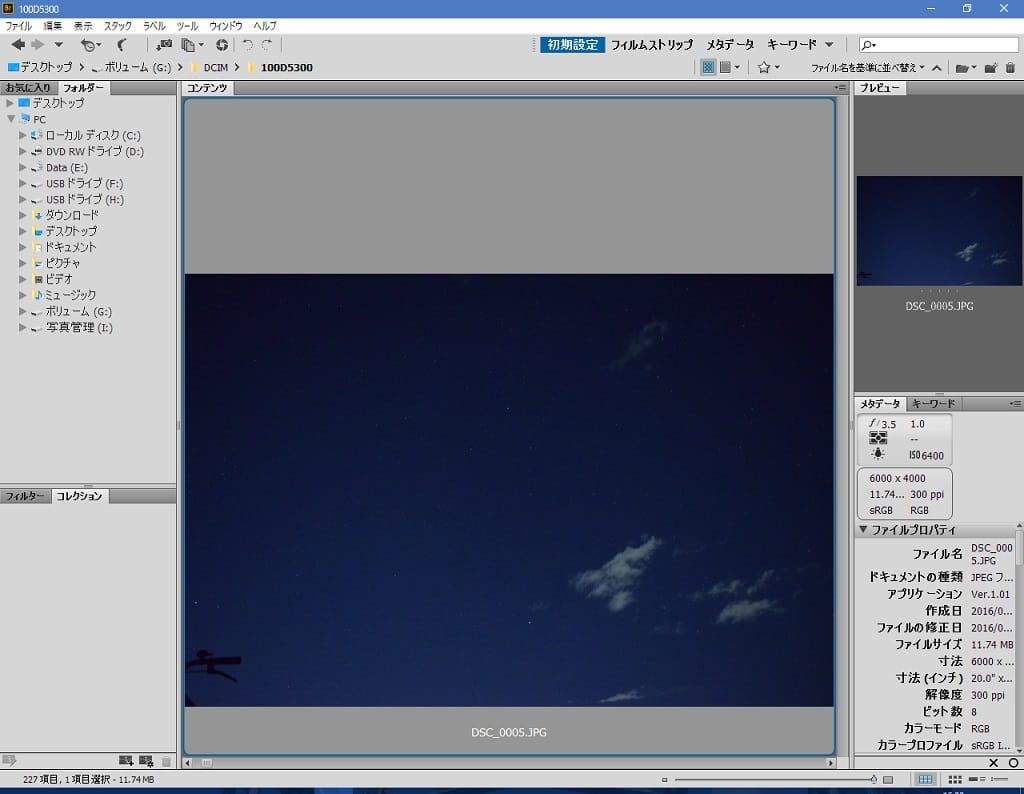The height and width of the screenshot is (794, 1024).
Task: Create a new folder with toolbar icon
Action: coord(991,68)
